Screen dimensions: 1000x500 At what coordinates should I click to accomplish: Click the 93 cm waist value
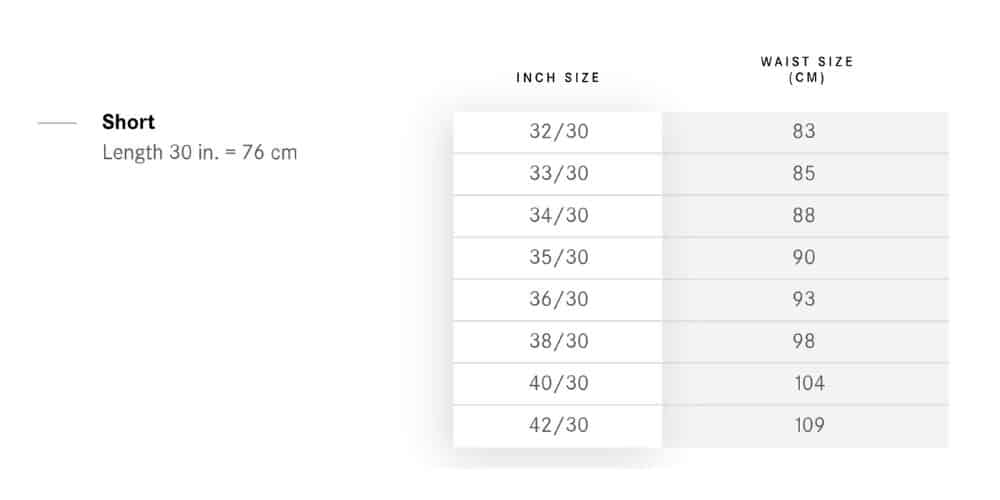[804, 299]
